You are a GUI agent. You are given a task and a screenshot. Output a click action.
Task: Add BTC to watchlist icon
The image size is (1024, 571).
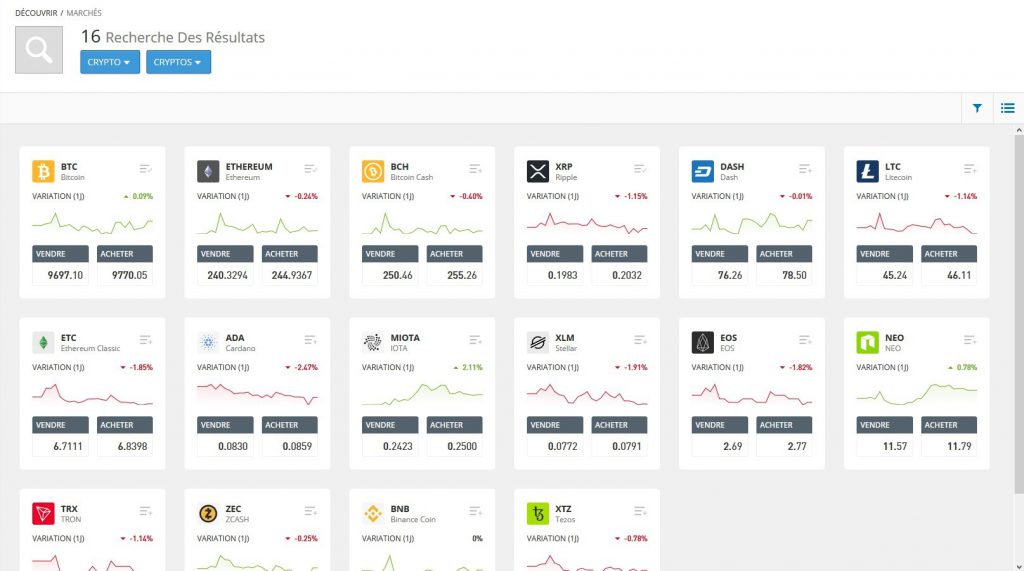pos(146,169)
